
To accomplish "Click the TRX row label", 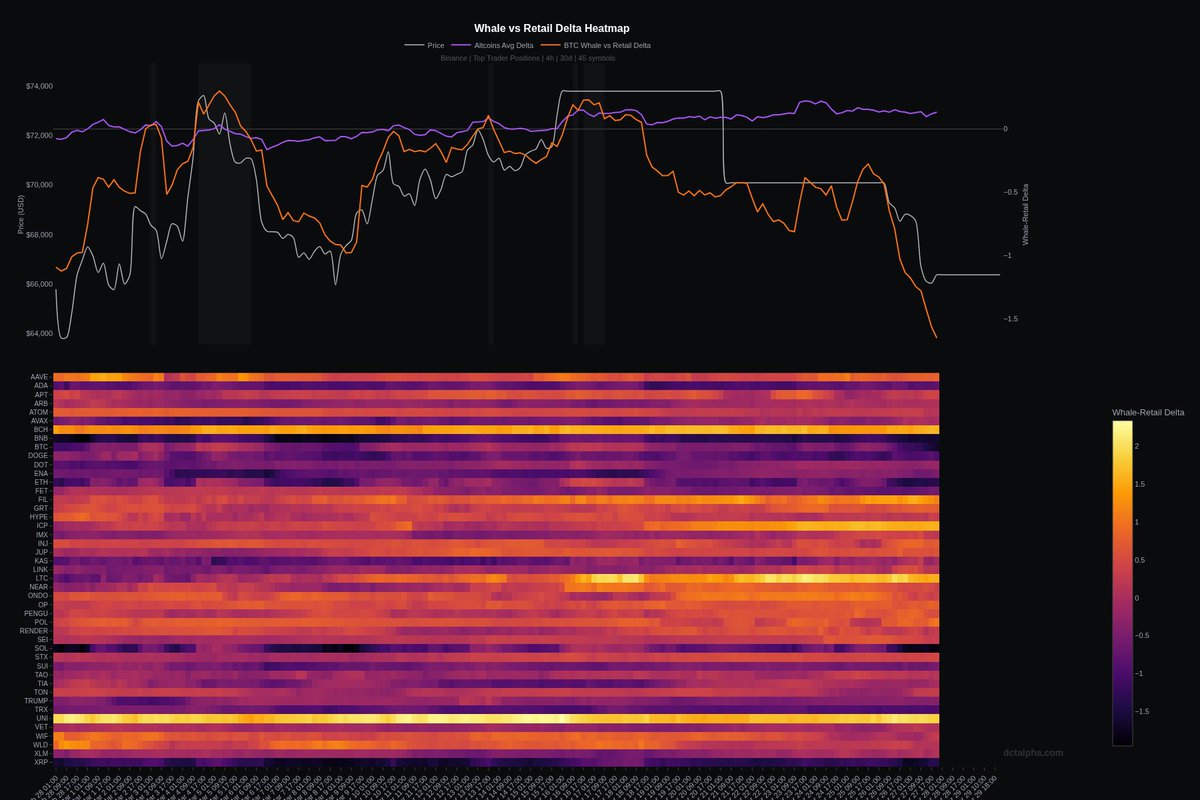I will [x=41, y=710].
